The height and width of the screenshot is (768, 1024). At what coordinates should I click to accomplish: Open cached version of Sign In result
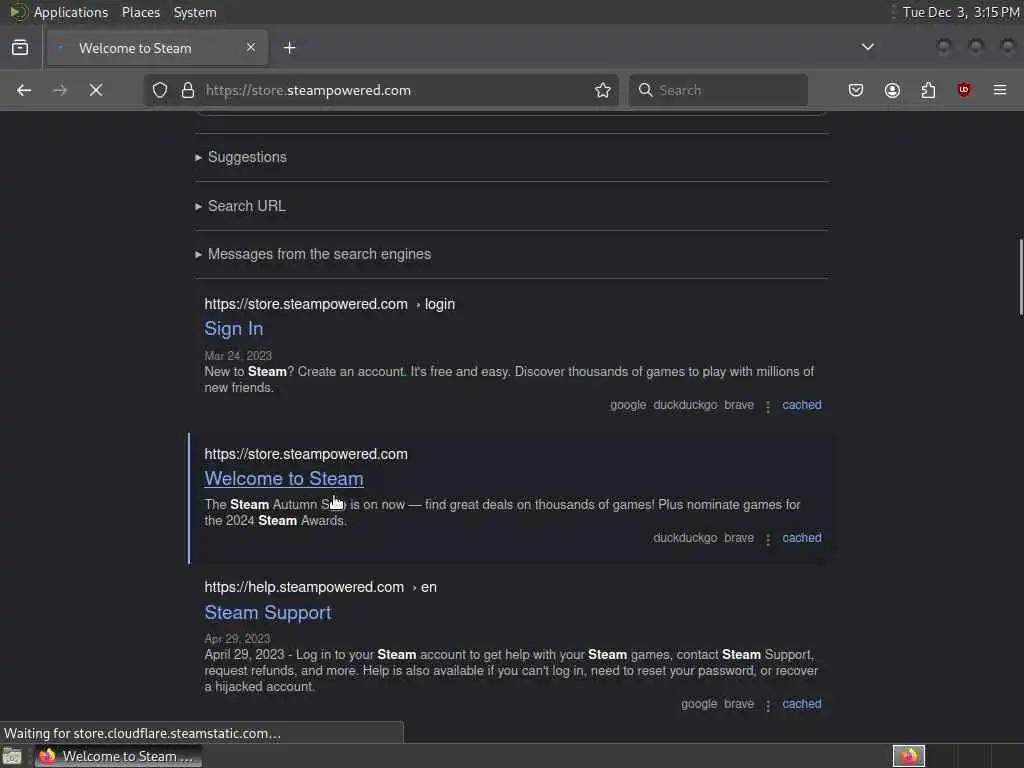pos(802,405)
